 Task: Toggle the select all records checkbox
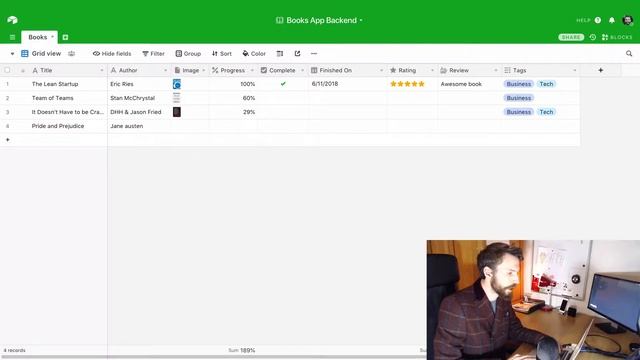[x=7, y=70]
